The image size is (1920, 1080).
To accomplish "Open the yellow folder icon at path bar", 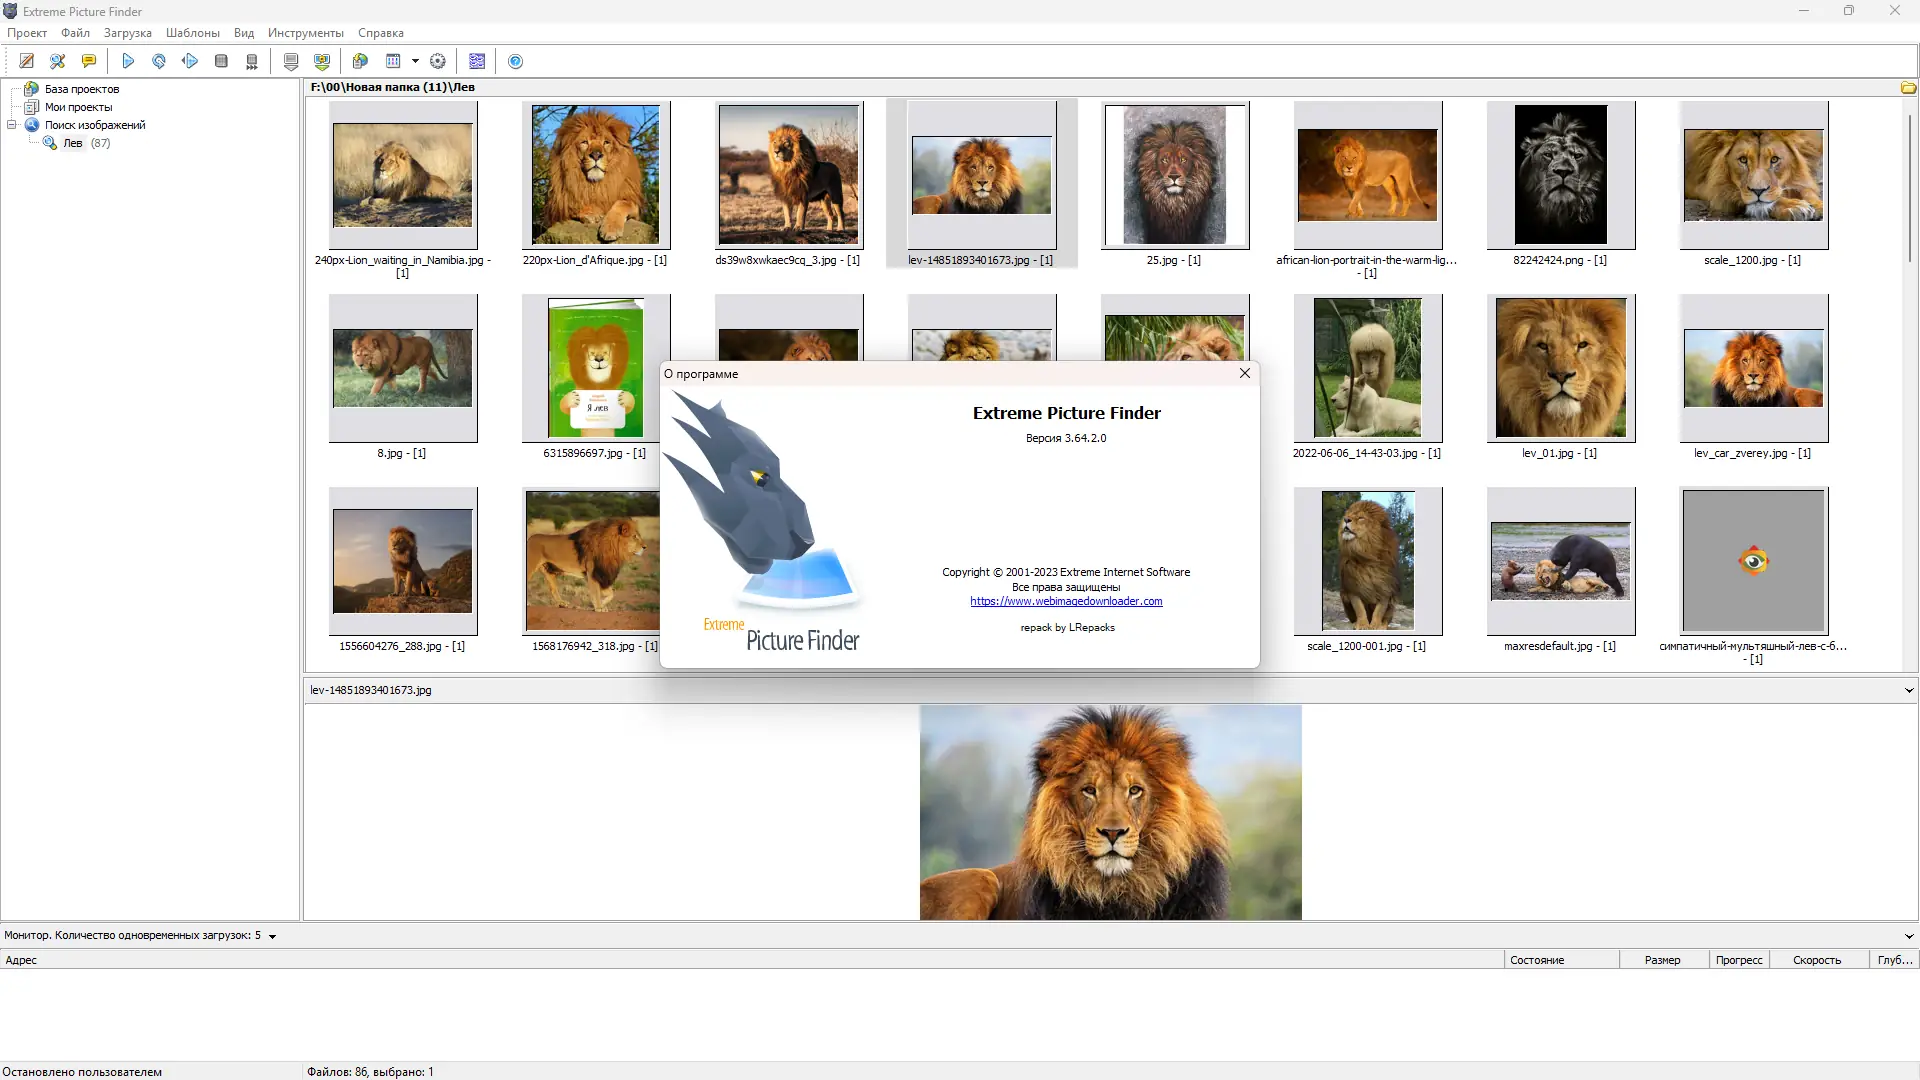I will 1908,88.
